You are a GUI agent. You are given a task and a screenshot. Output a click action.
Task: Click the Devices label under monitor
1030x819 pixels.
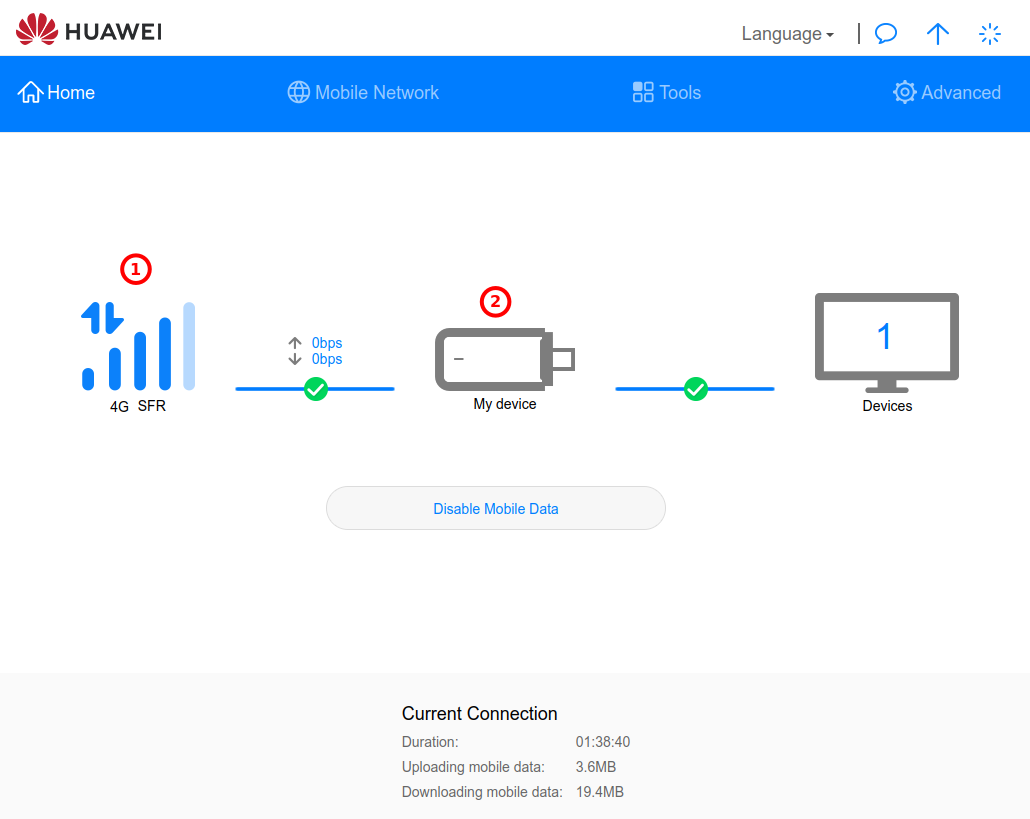pyautogui.click(x=887, y=406)
